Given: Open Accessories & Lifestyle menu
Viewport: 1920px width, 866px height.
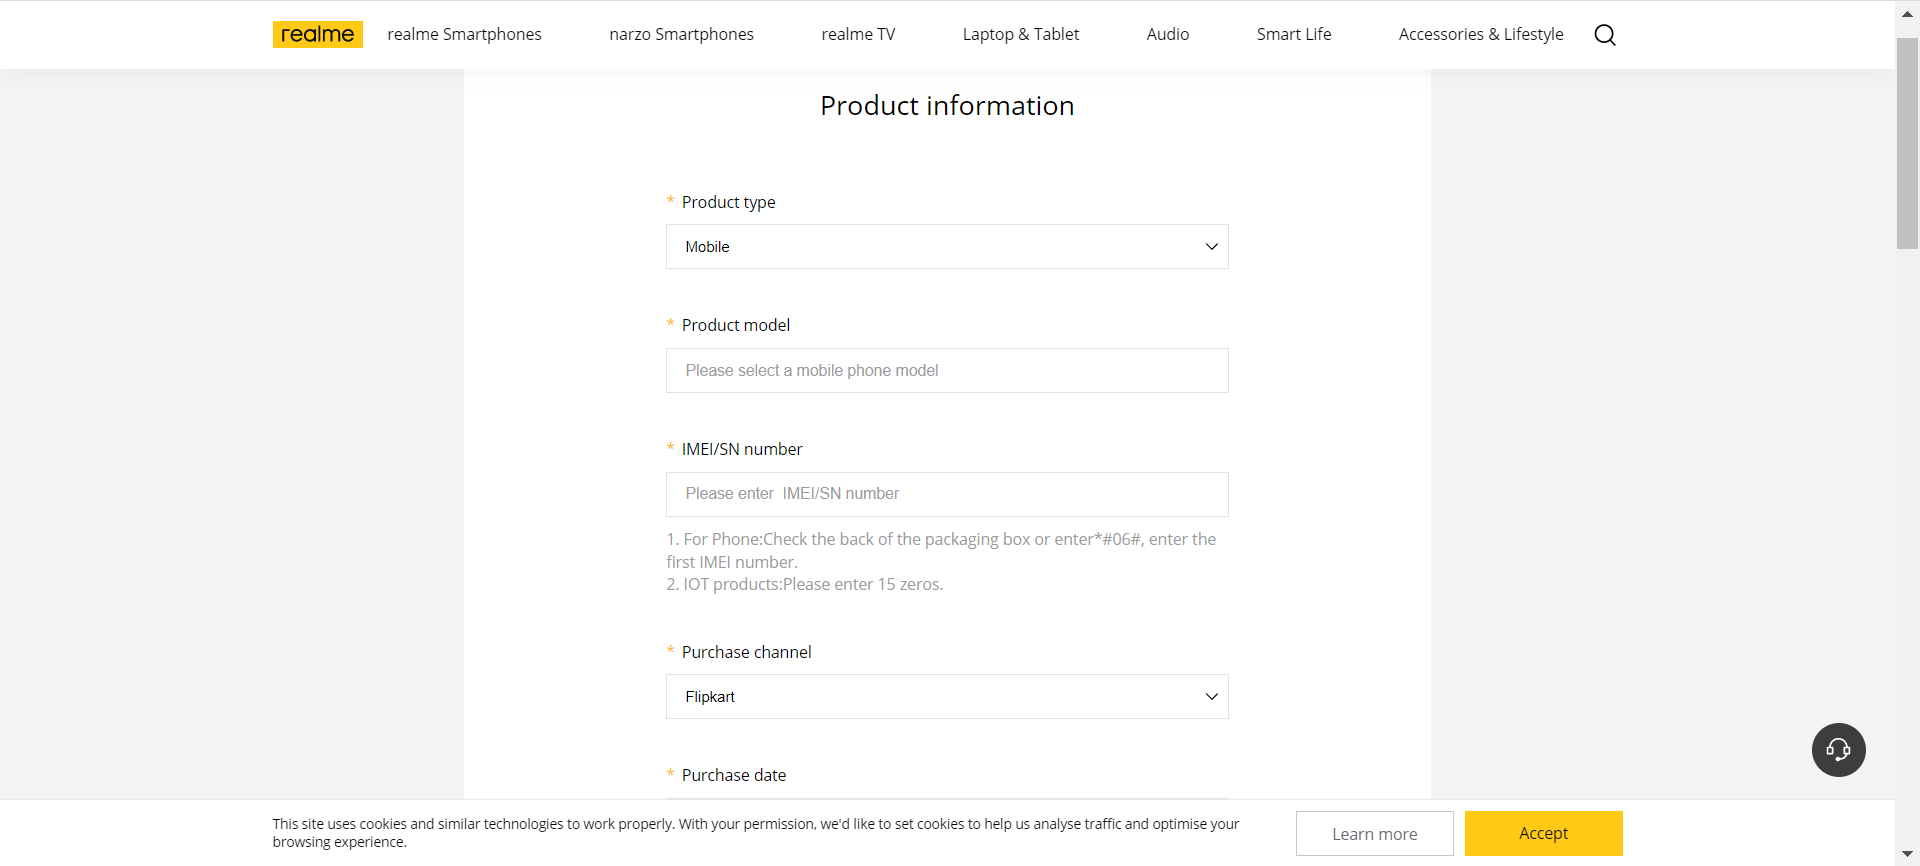Looking at the screenshot, I should point(1481,34).
